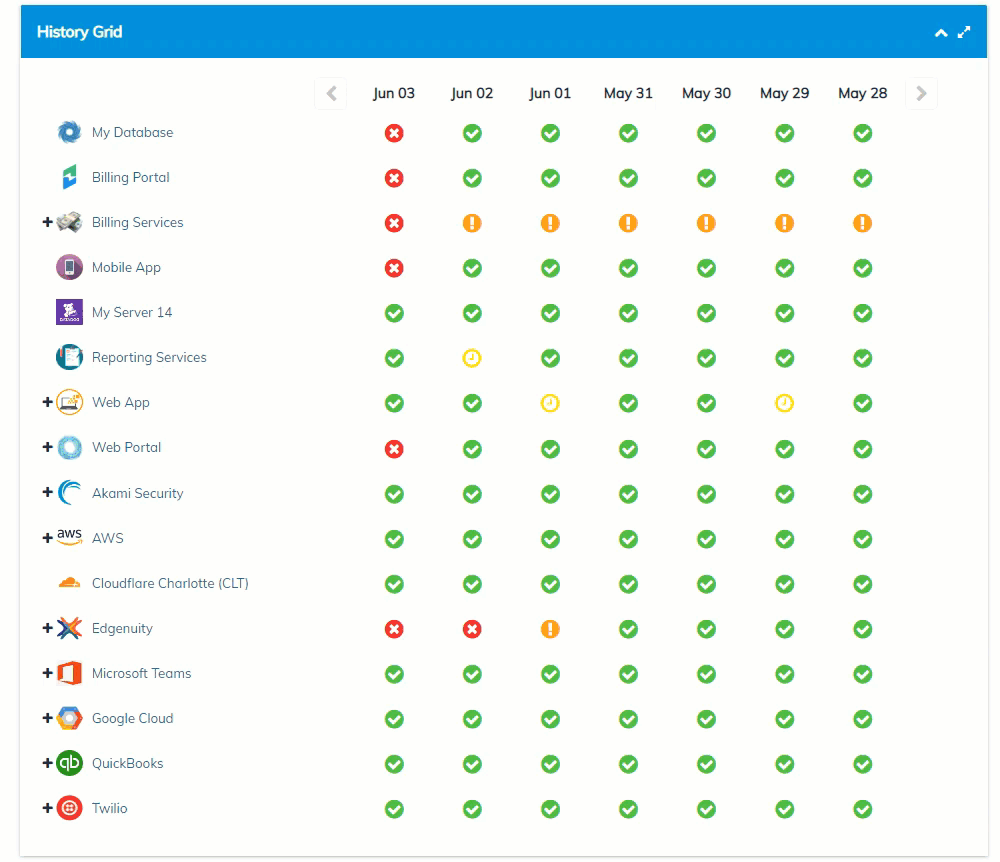Viewport: 1000px width, 862px height.
Task: Click My Database red outage status Jun 03
Action: (394, 133)
